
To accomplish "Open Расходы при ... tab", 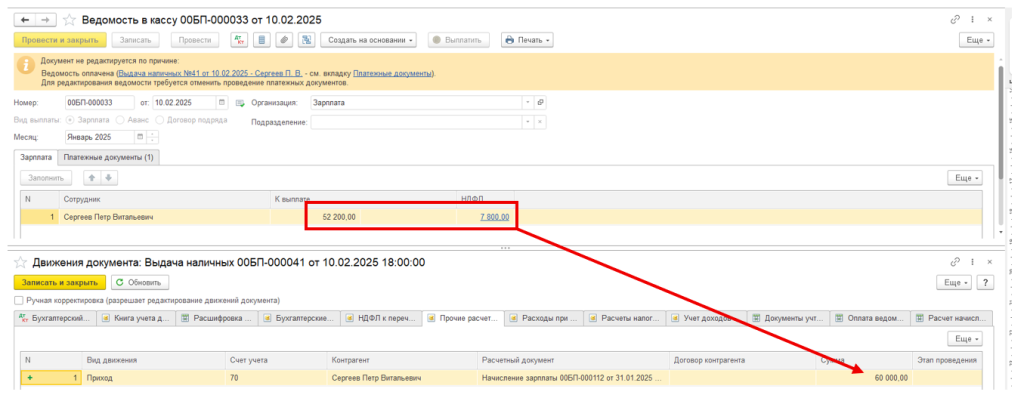I will pyautogui.click(x=544, y=318).
